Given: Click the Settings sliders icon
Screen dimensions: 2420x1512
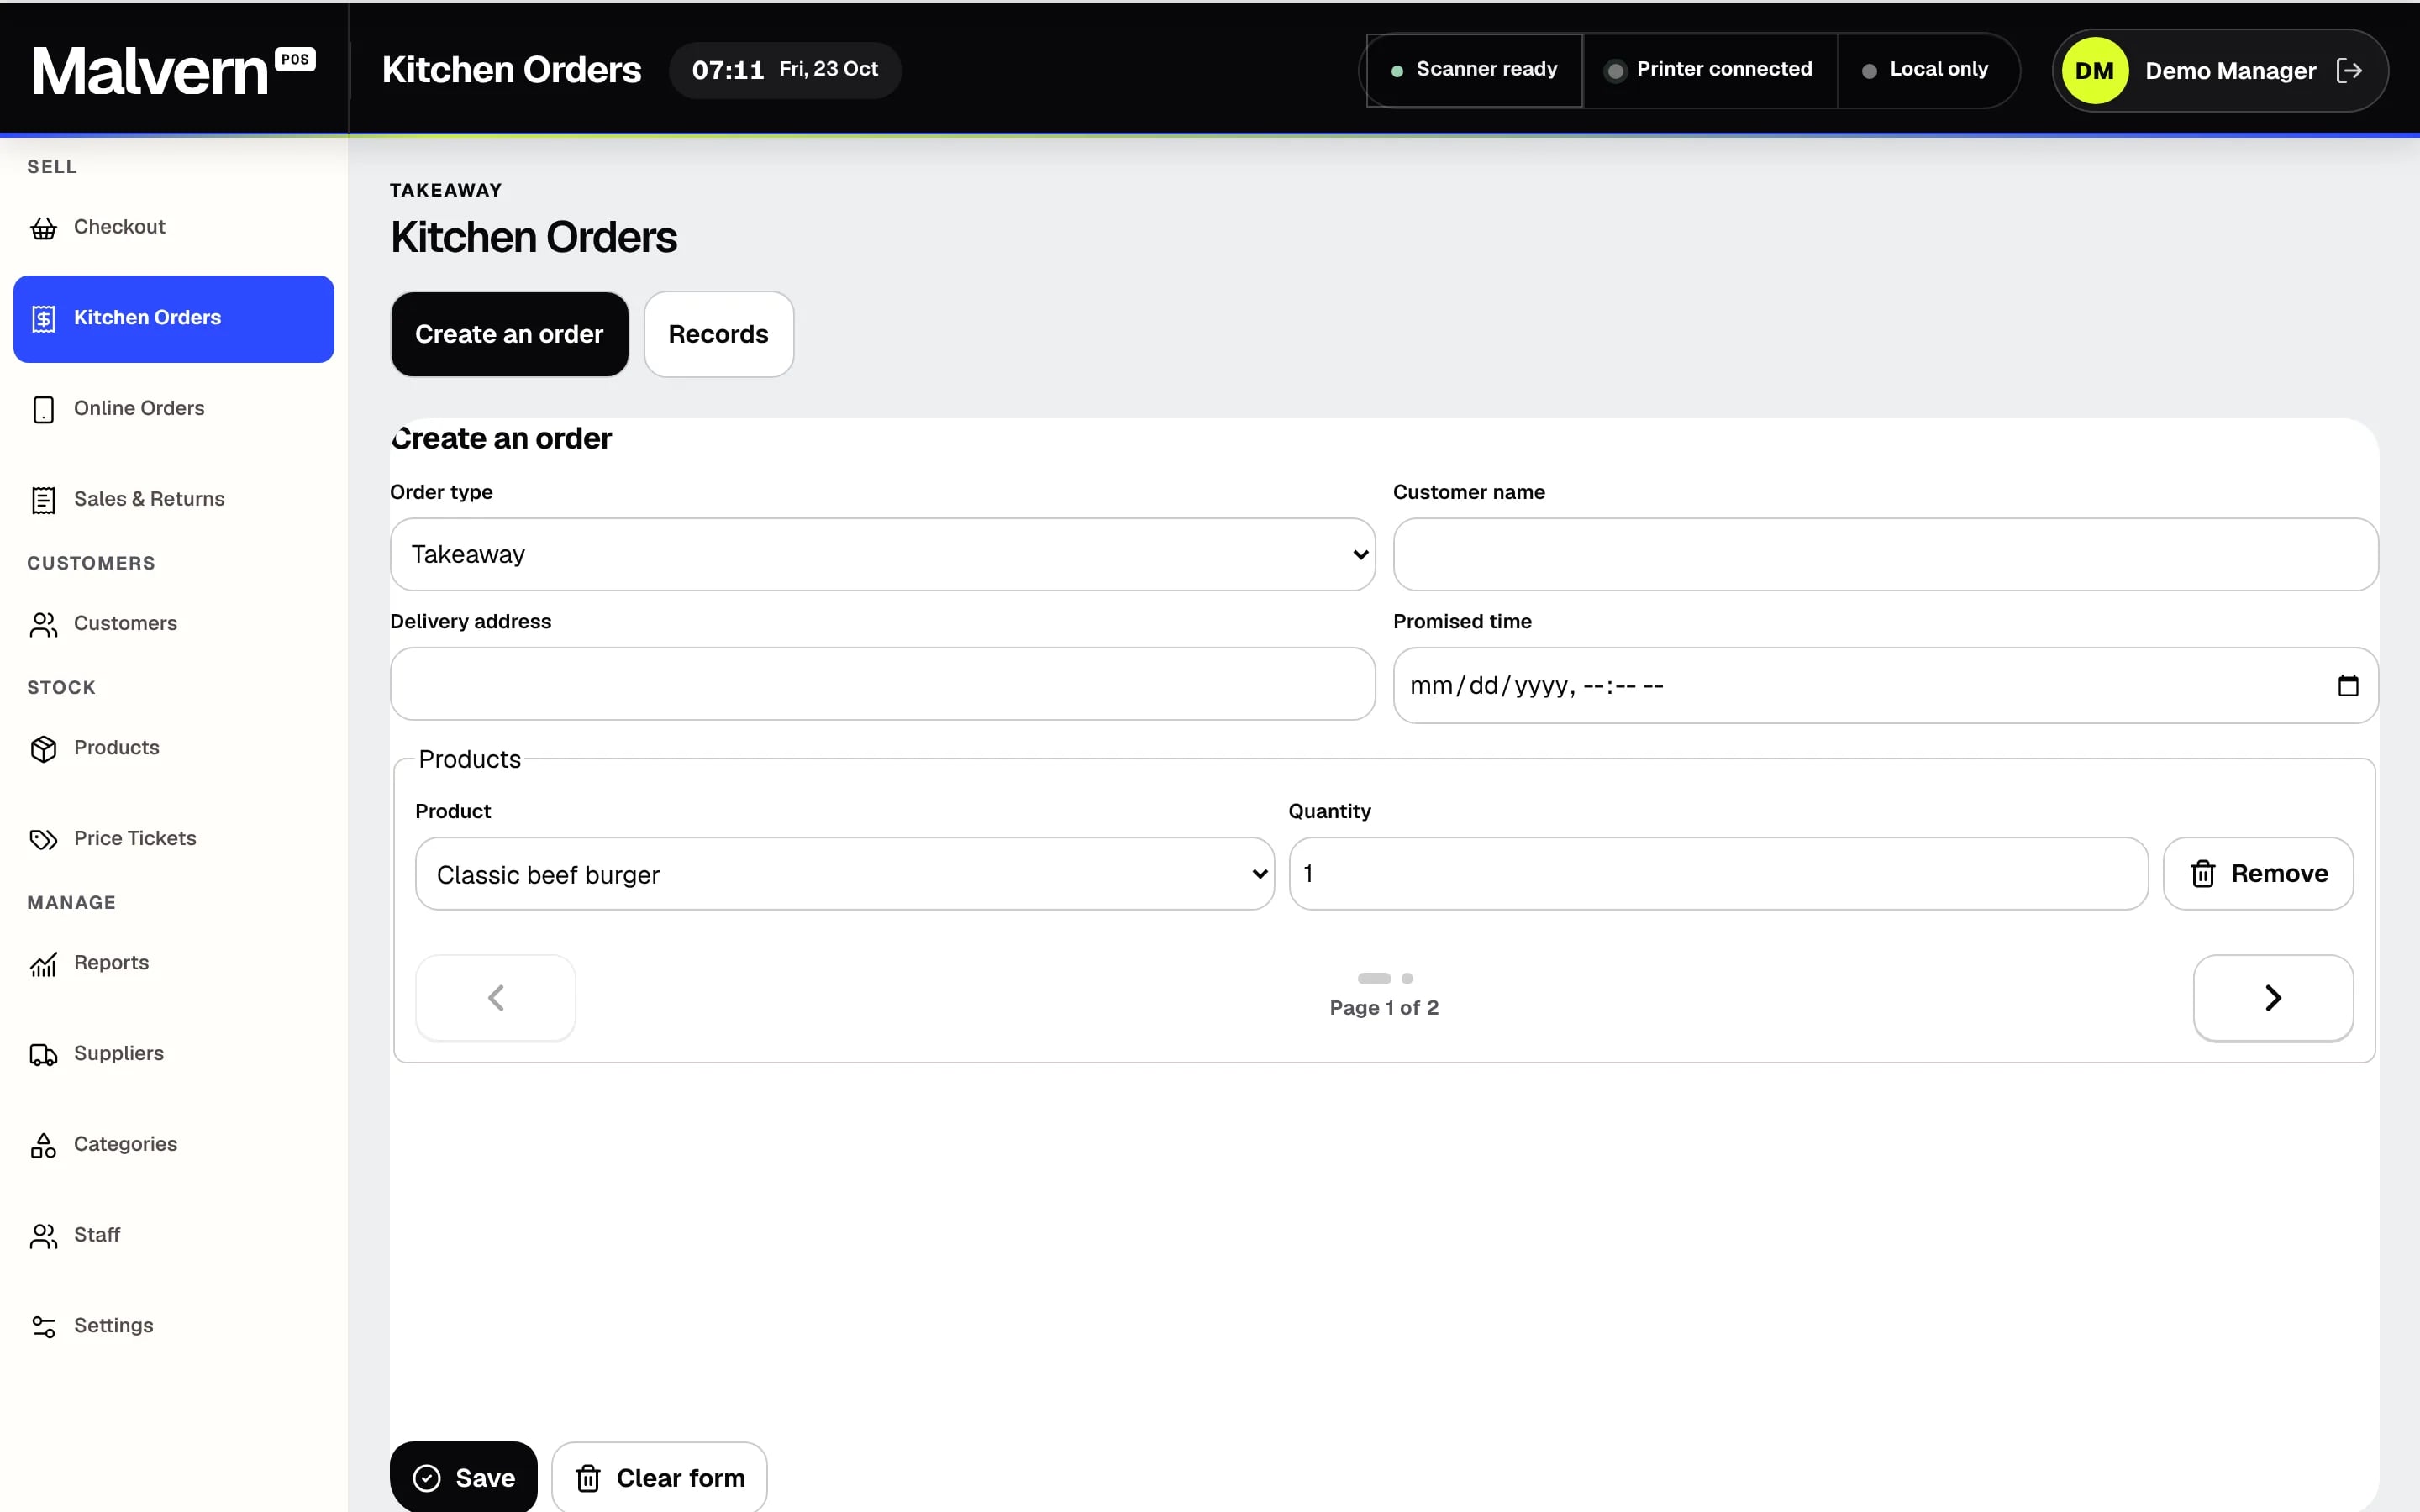Looking at the screenshot, I should 43,1326.
